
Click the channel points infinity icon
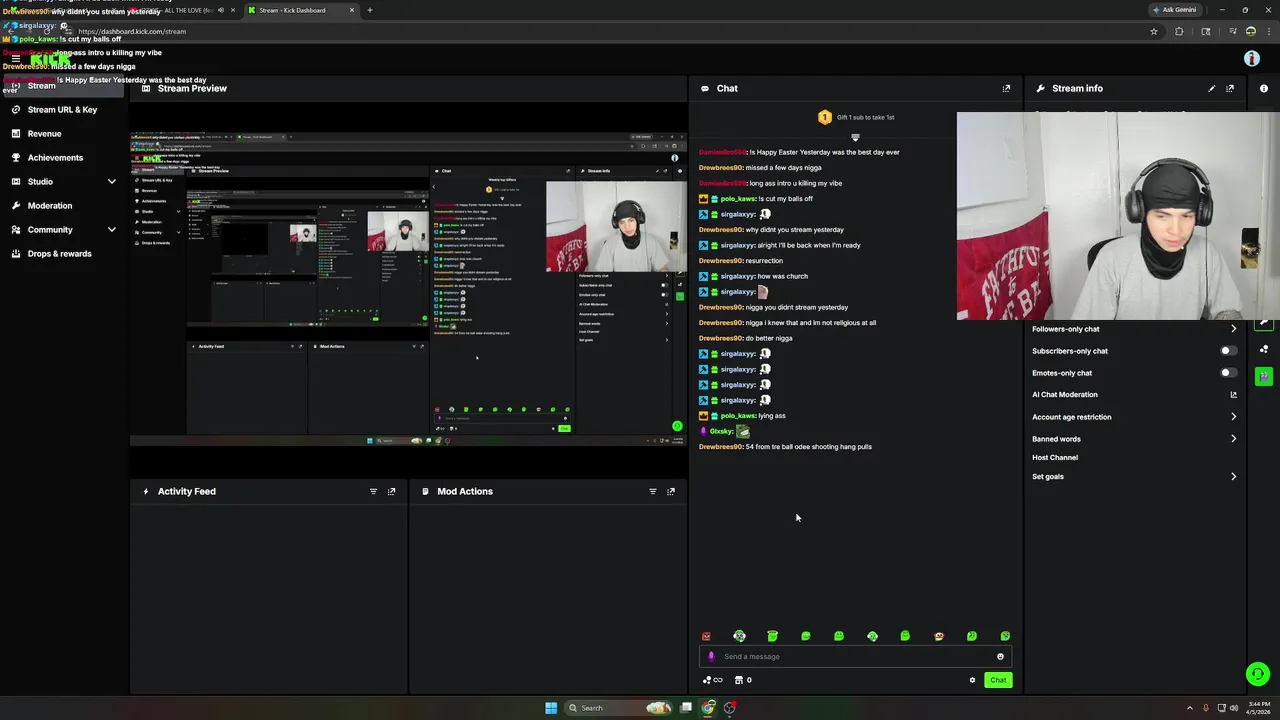click(x=713, y=680)
